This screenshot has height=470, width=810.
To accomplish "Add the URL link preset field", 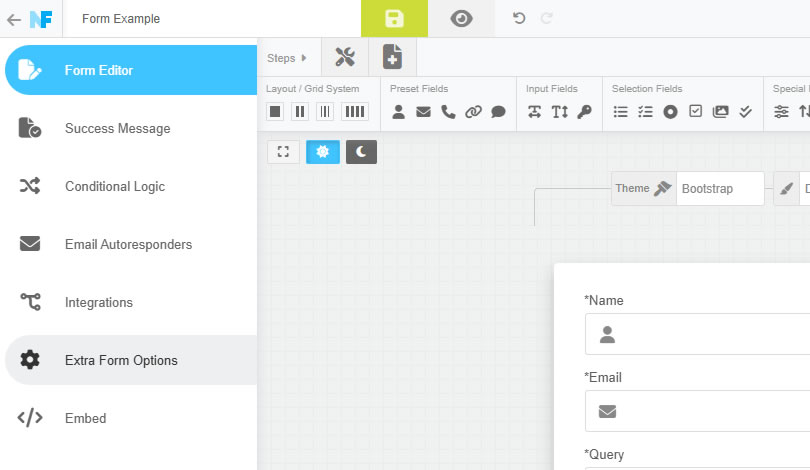I will coord(473,112).
